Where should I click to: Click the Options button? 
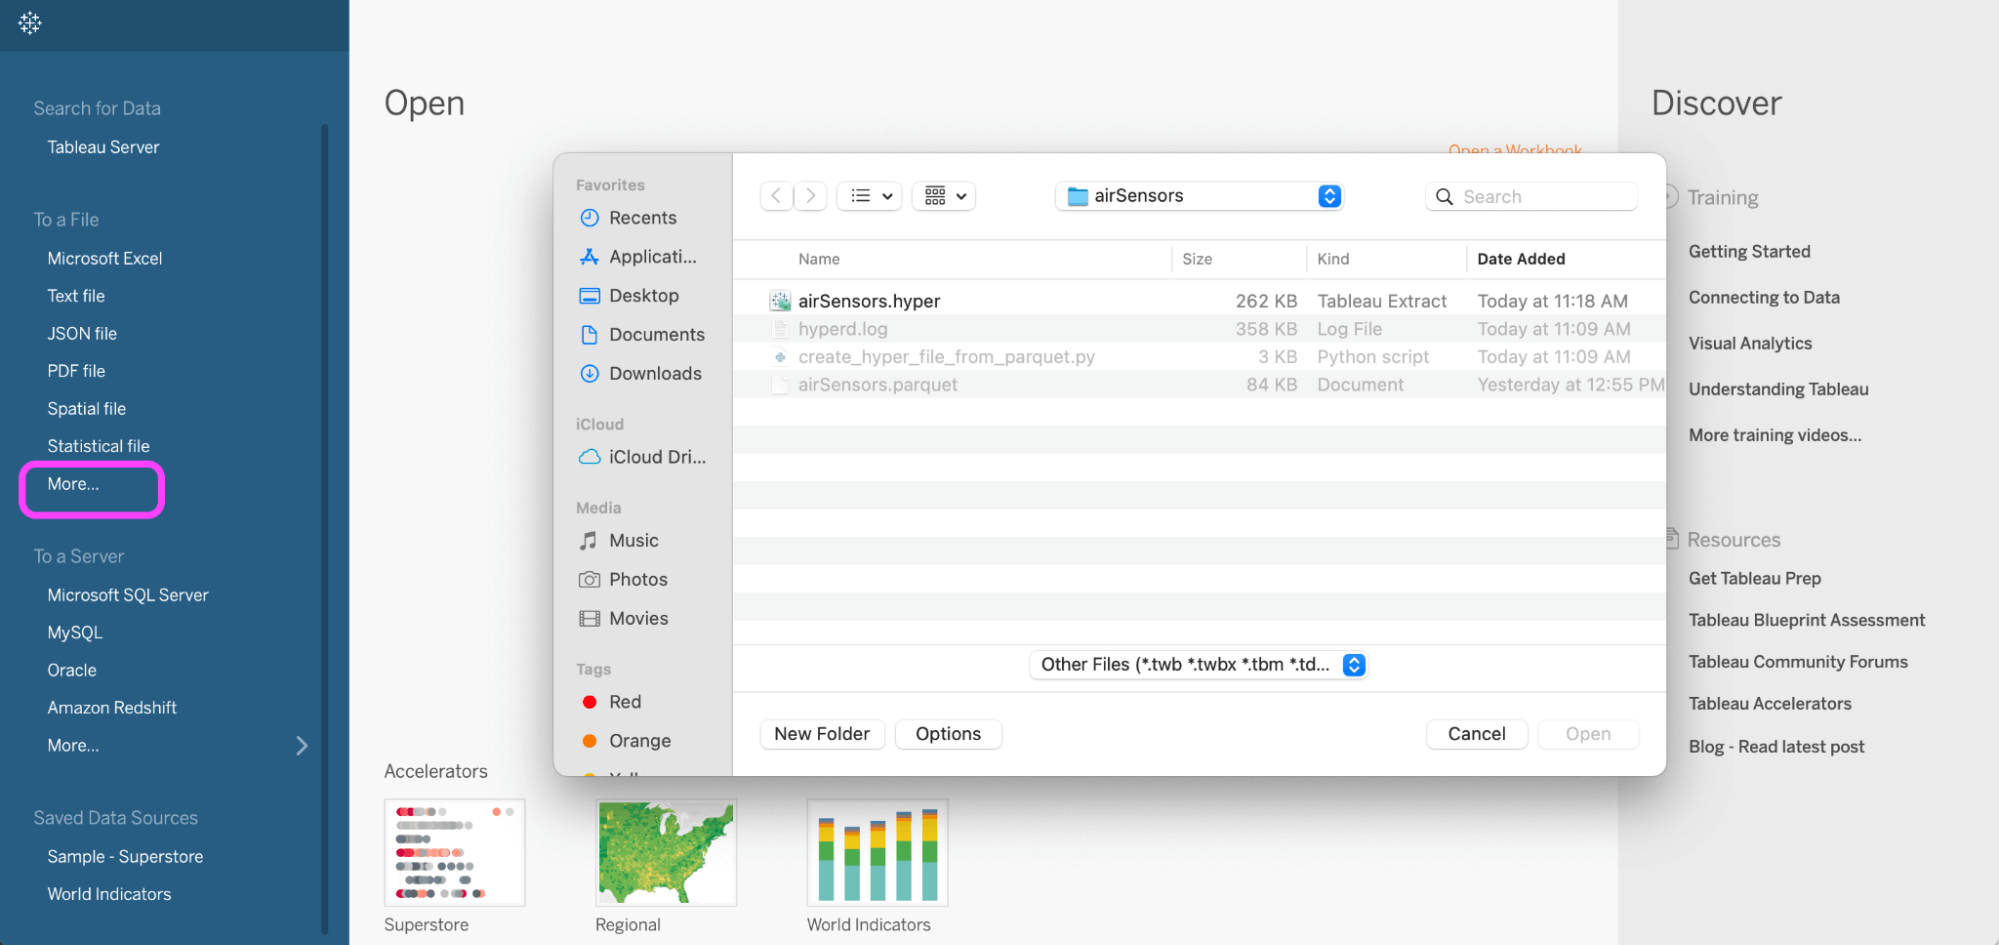click(948, 734)
